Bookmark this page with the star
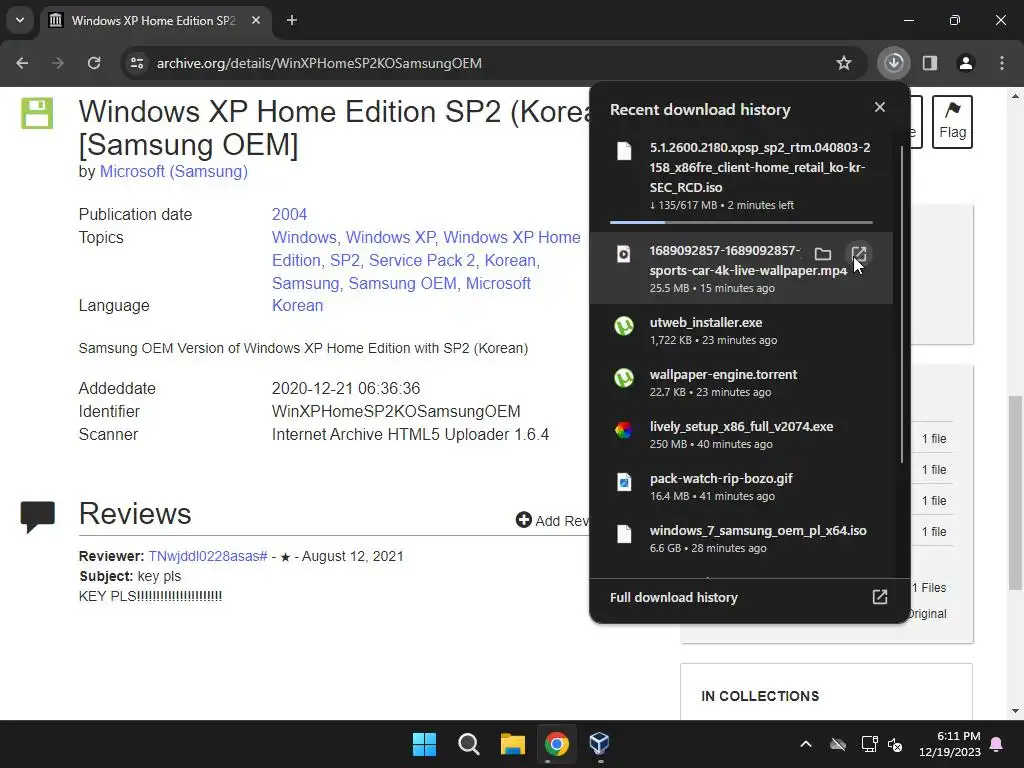Viewport: 1024px width, 768px height. click(x=844, y=63)
